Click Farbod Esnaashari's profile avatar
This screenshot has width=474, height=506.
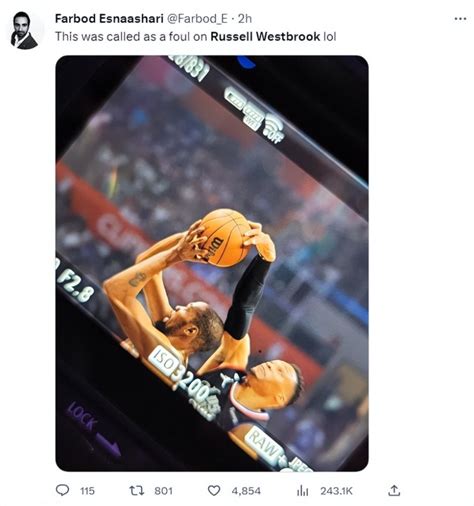[x=24, y=31]
